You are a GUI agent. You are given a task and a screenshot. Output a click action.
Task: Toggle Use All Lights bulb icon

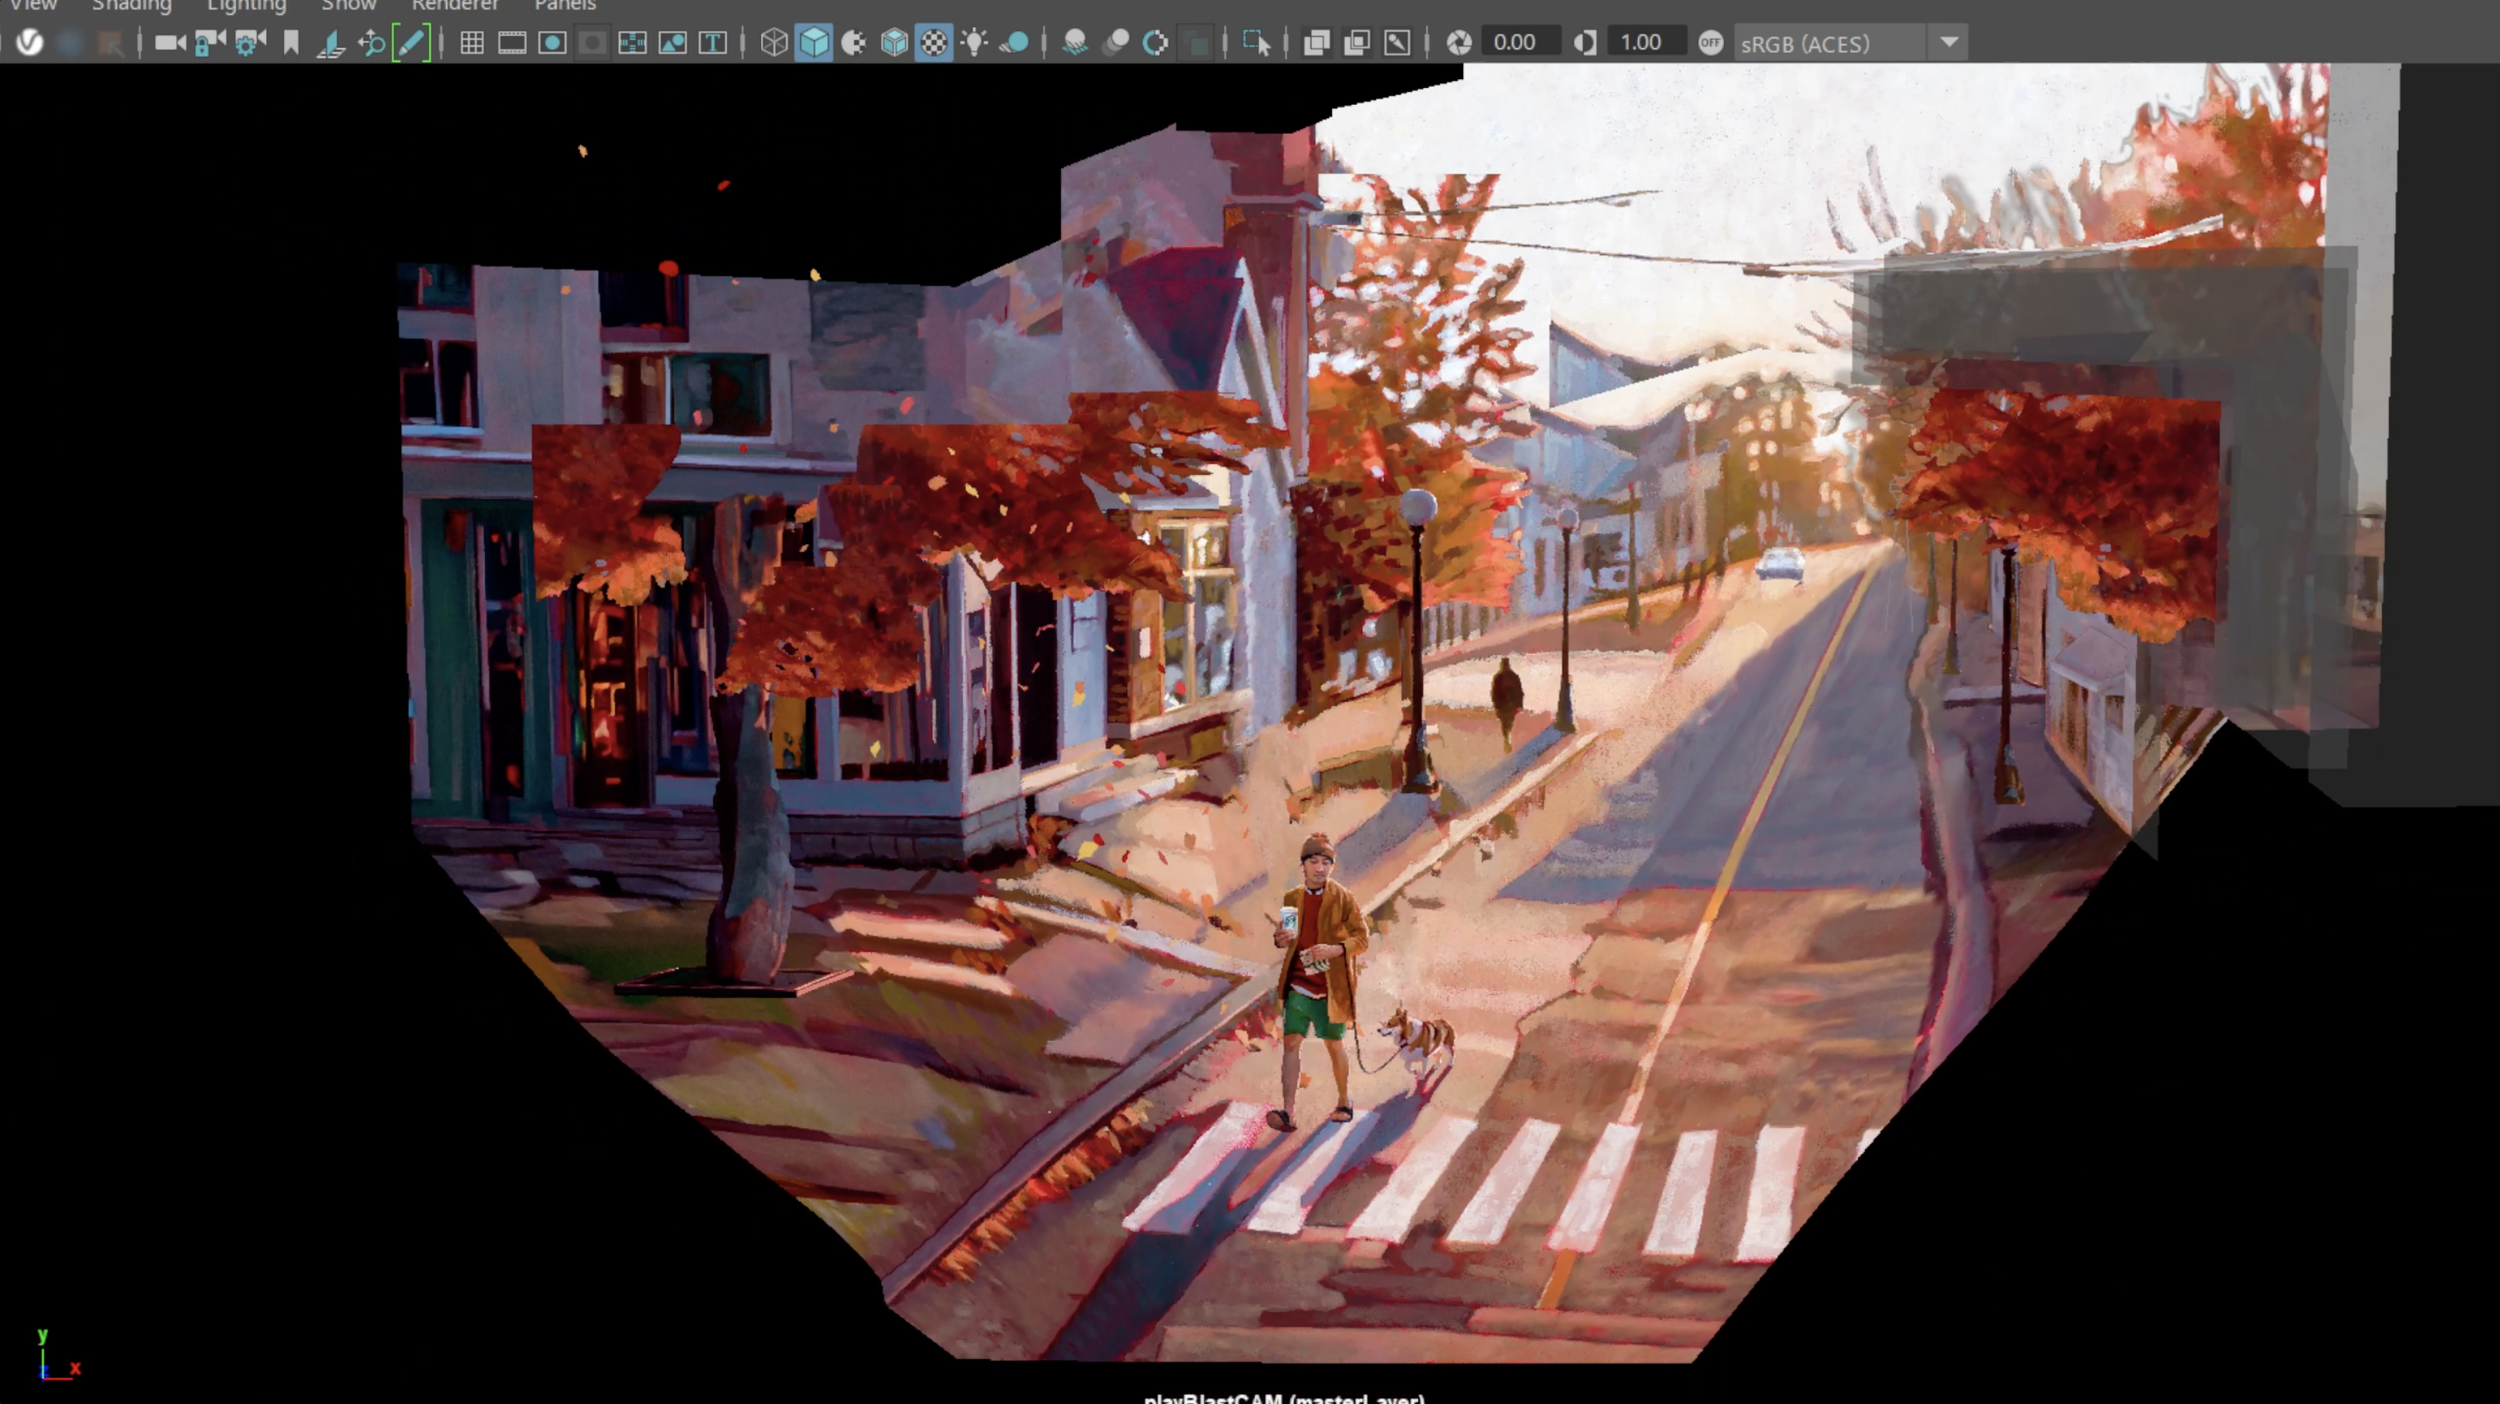click(x=973, y=43)
